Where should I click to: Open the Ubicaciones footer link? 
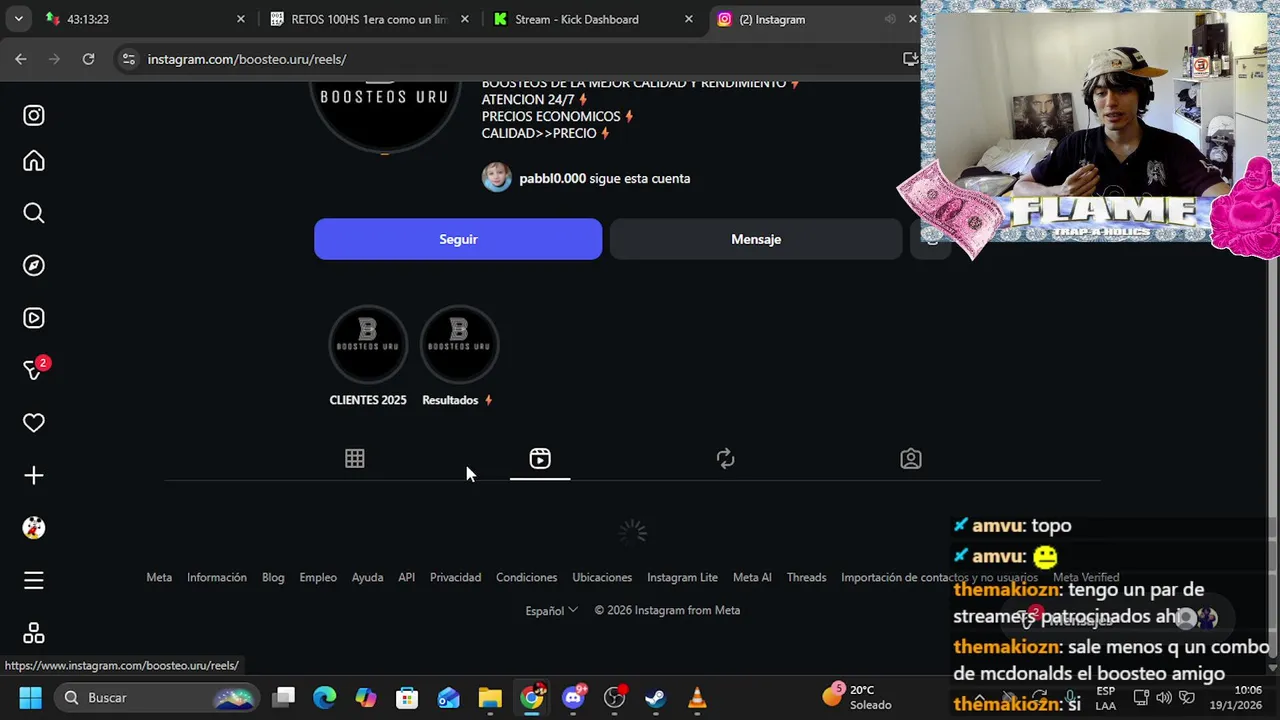[602, 577]
